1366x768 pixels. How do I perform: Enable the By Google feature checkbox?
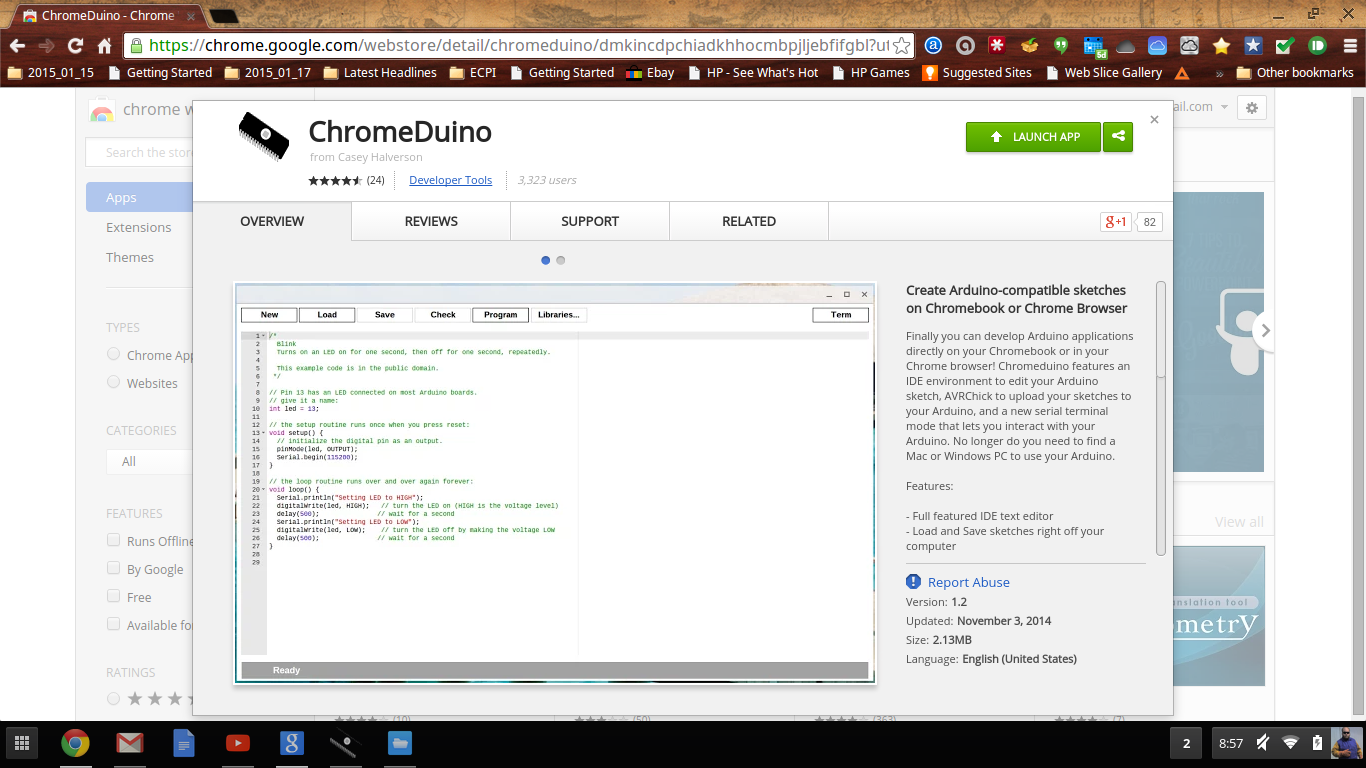(x=113, y=568)
